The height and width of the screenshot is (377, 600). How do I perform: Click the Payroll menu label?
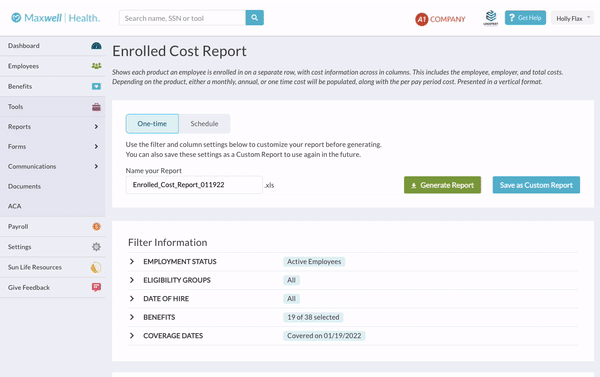18,227
